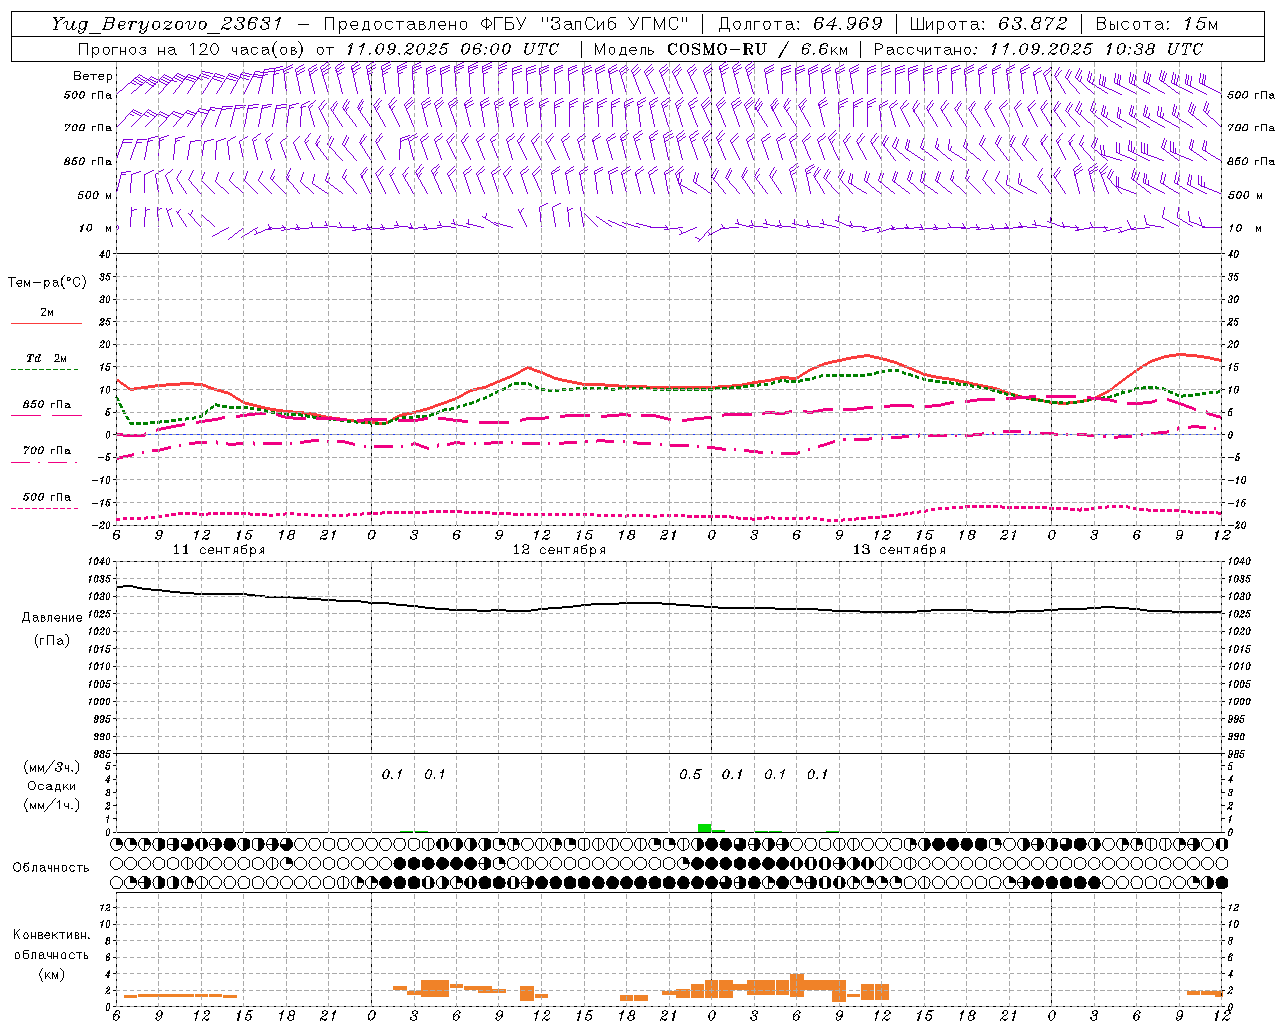Click the Конвективн. label of convective cloudiness
Viewport: 1280px width, 1024px height.
[x=51, y=935]
